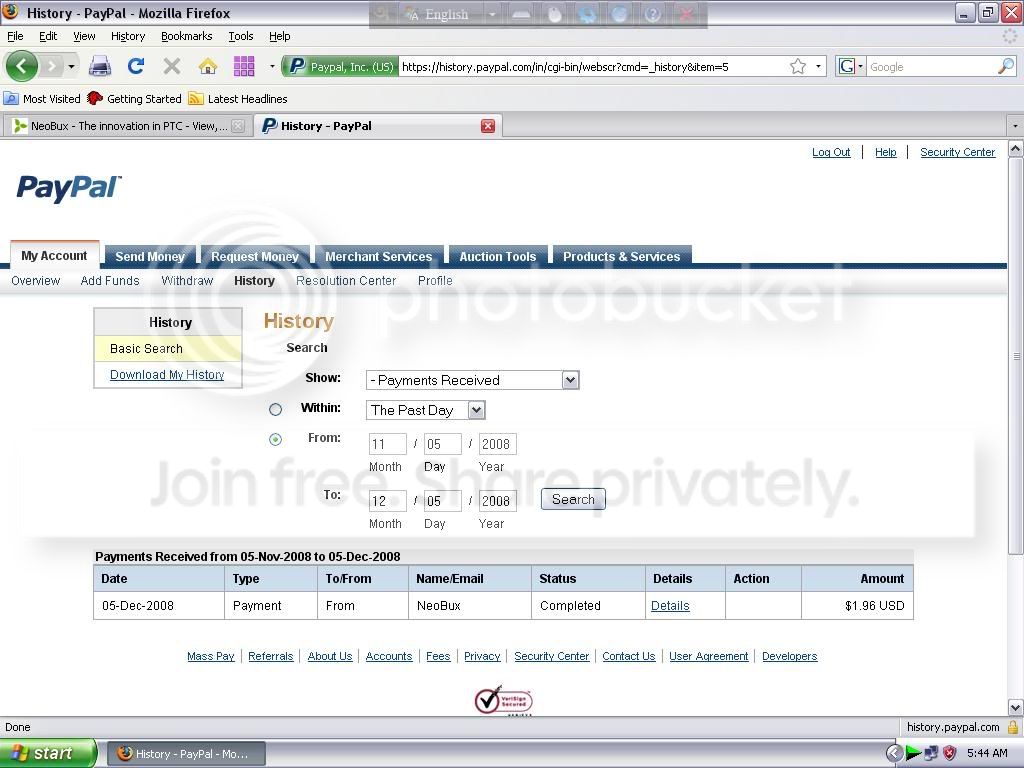1024x768 pixels.
Task: Select the Within radio button
Action: click(276, 409)
